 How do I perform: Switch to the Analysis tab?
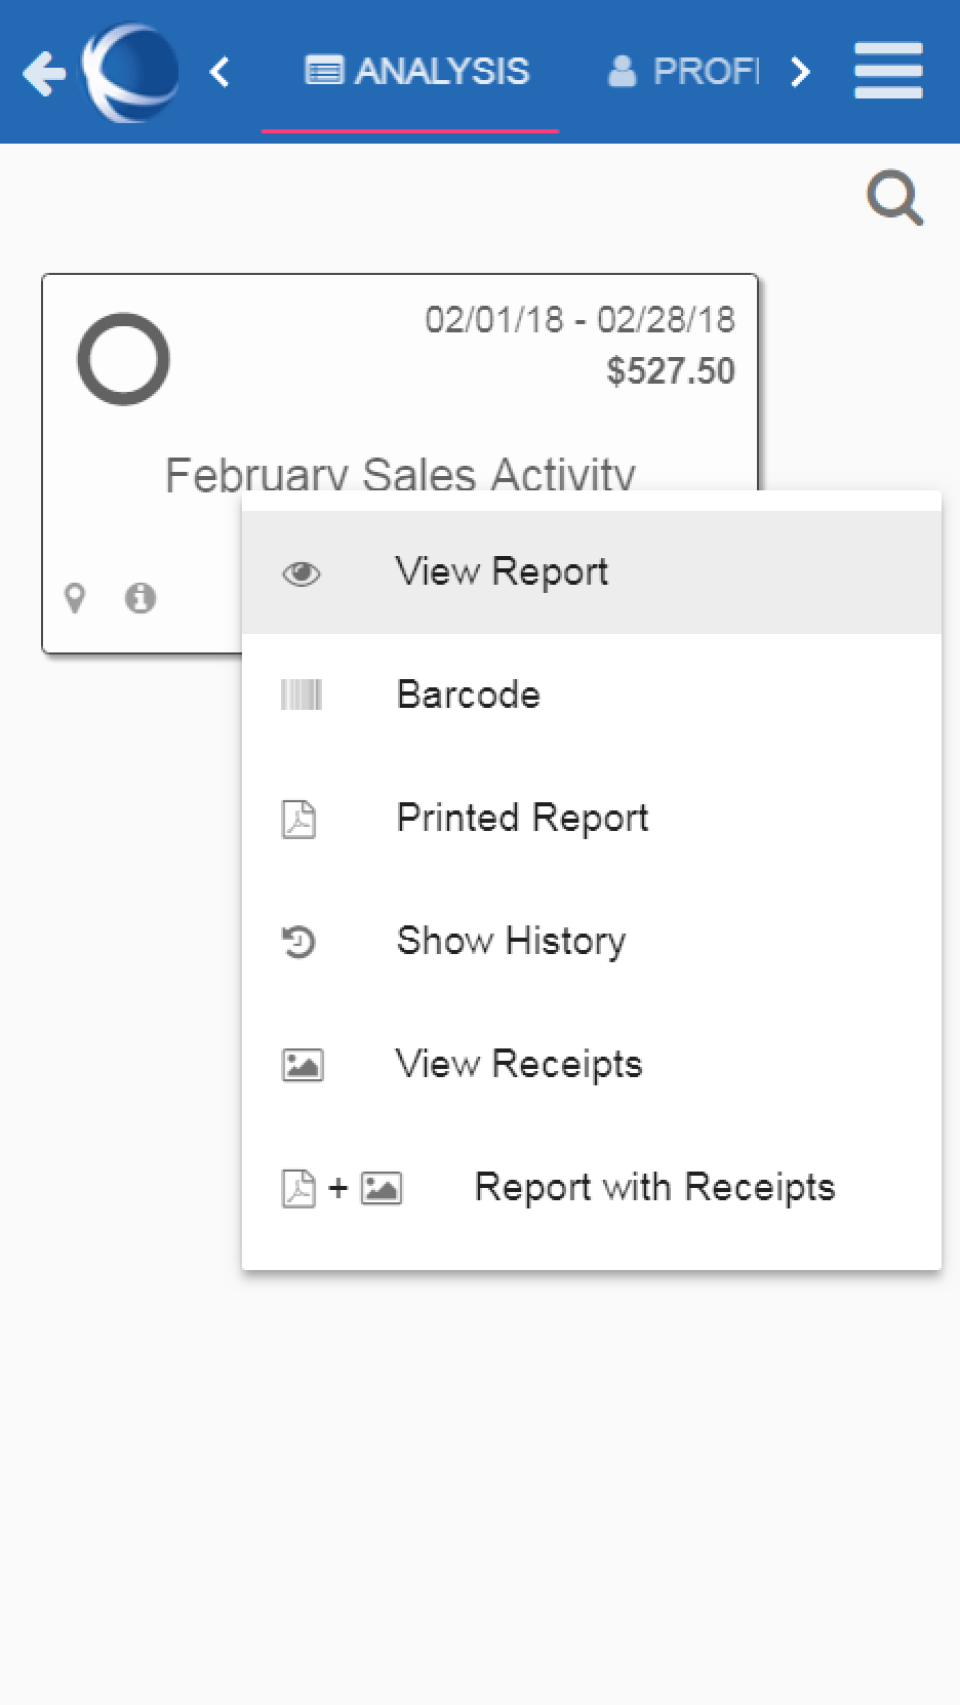click(x=417, y=72)
